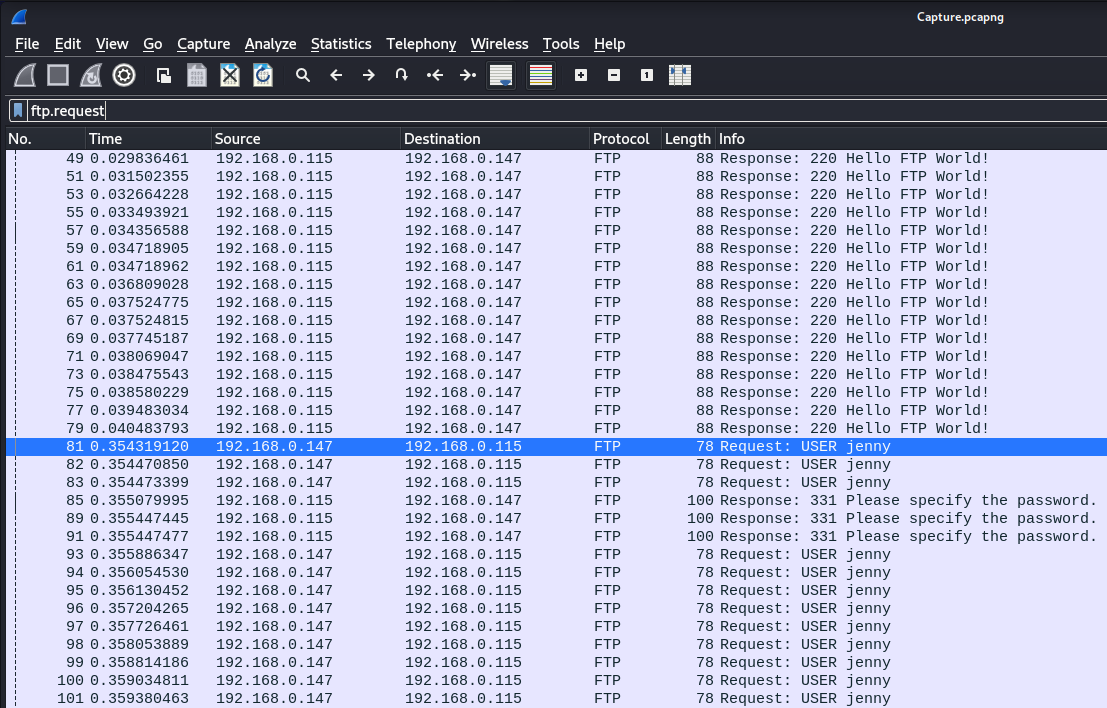The image size is (1107, 708).
Task: Close the capture file icon
Action: [x=230, y=75]
